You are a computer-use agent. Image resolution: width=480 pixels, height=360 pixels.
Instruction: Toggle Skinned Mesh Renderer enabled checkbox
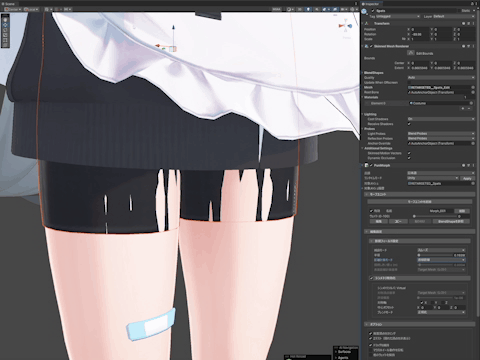pos(371,46)
